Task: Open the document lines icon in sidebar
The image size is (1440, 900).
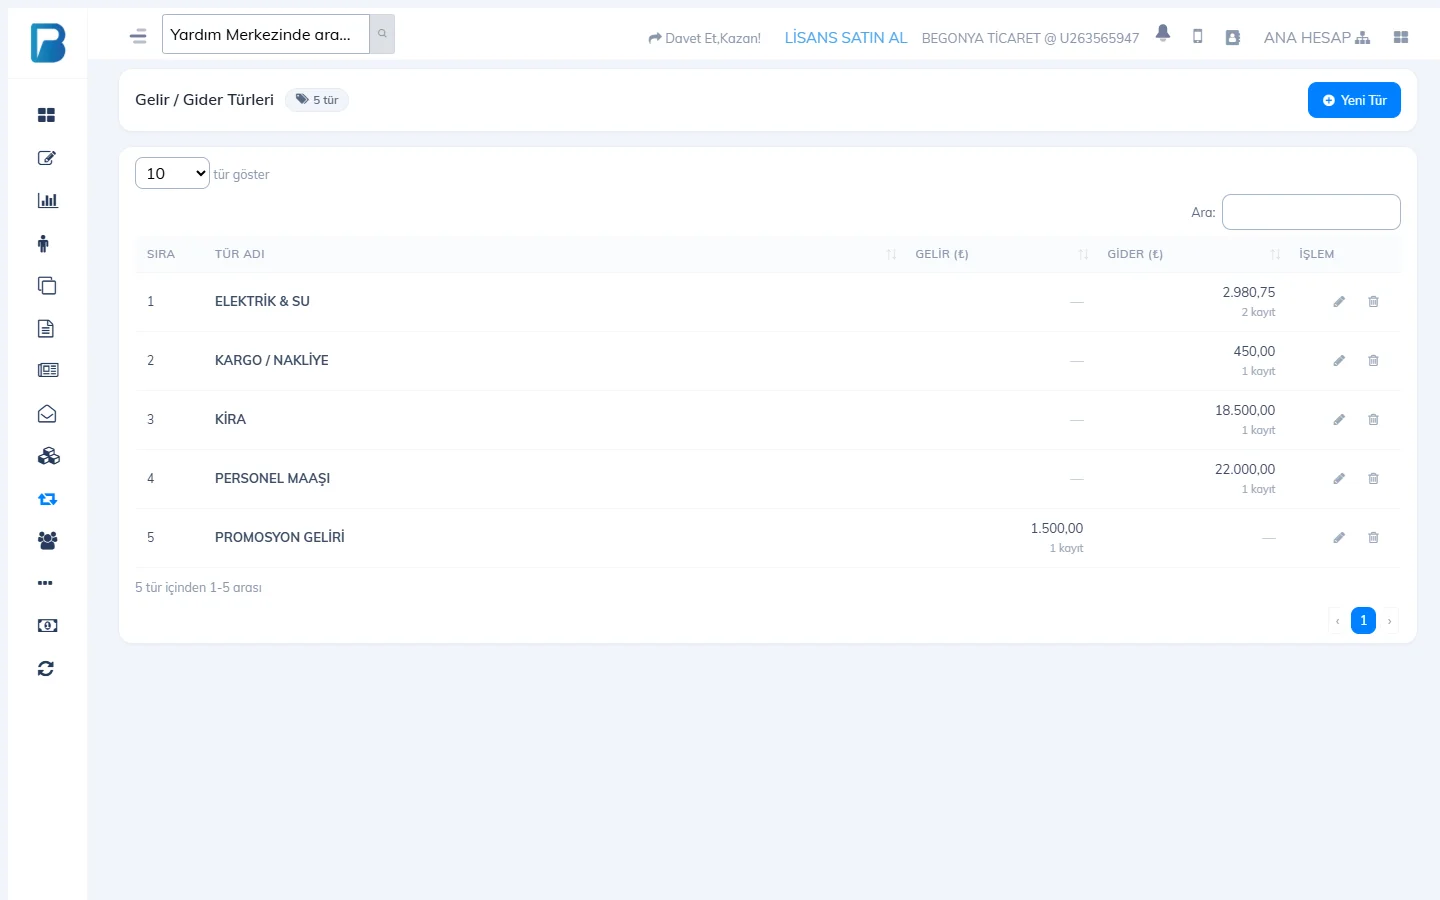Action: (46, 328)
